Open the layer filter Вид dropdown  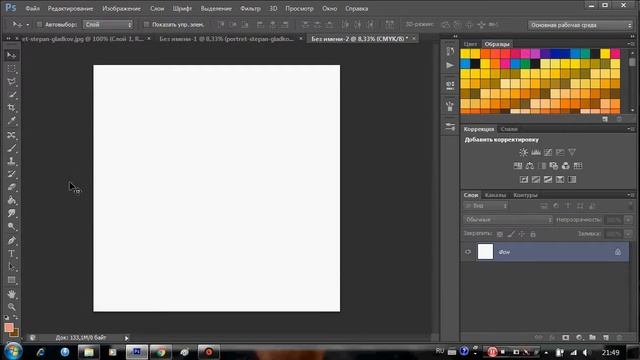[486, 206]
